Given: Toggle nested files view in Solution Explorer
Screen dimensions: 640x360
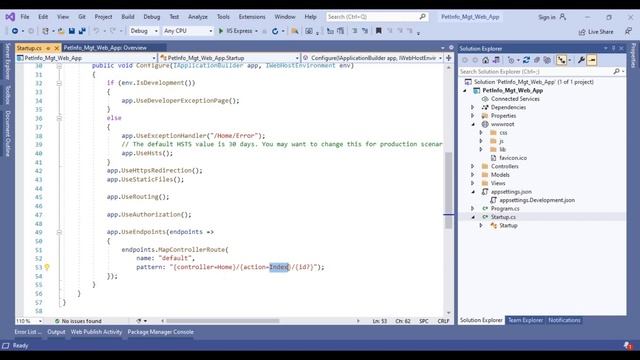Looking at the screenshot, I should click(562, 60).
